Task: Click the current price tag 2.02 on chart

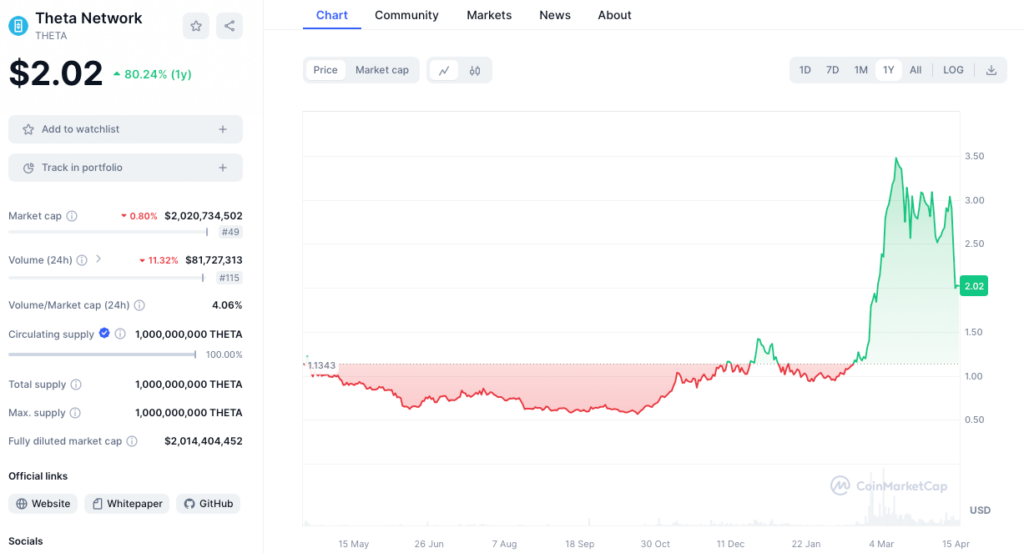Action: coord(974,286)
